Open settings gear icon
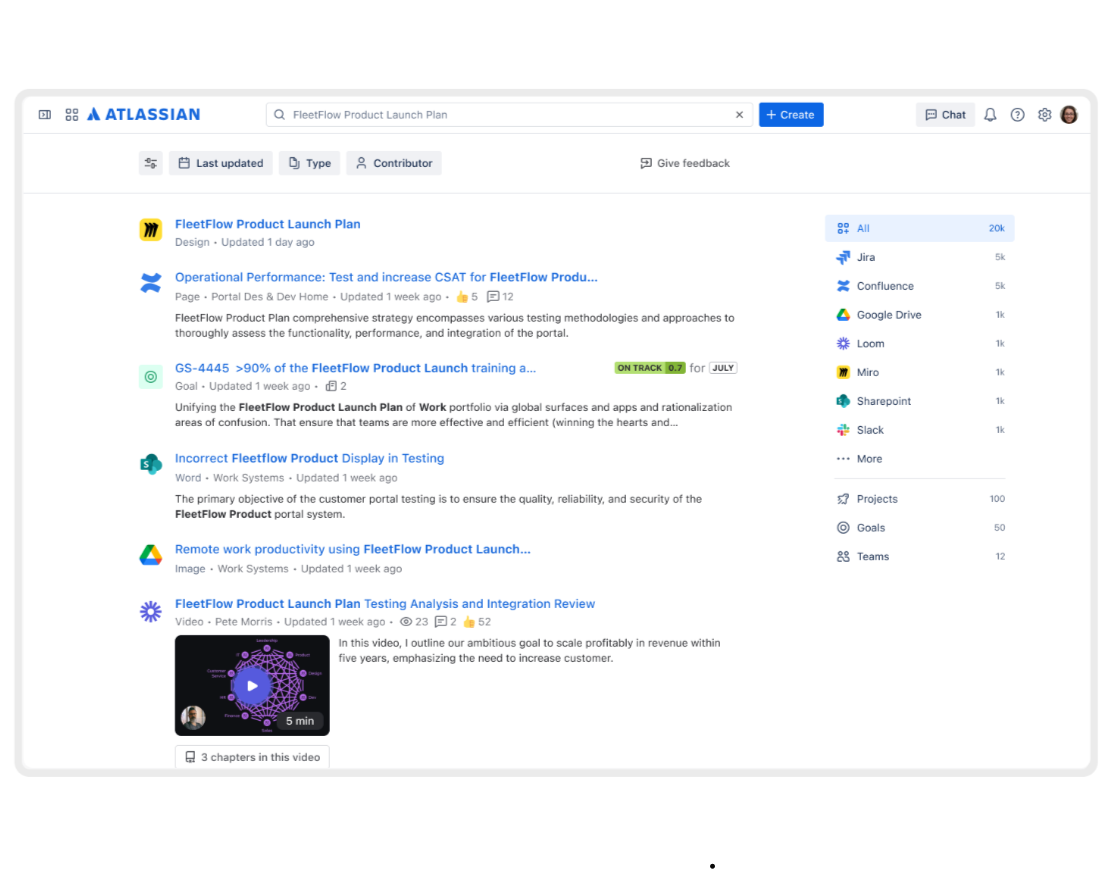1113x895 pixels. pyautogui.click(x=1044, y=114)
